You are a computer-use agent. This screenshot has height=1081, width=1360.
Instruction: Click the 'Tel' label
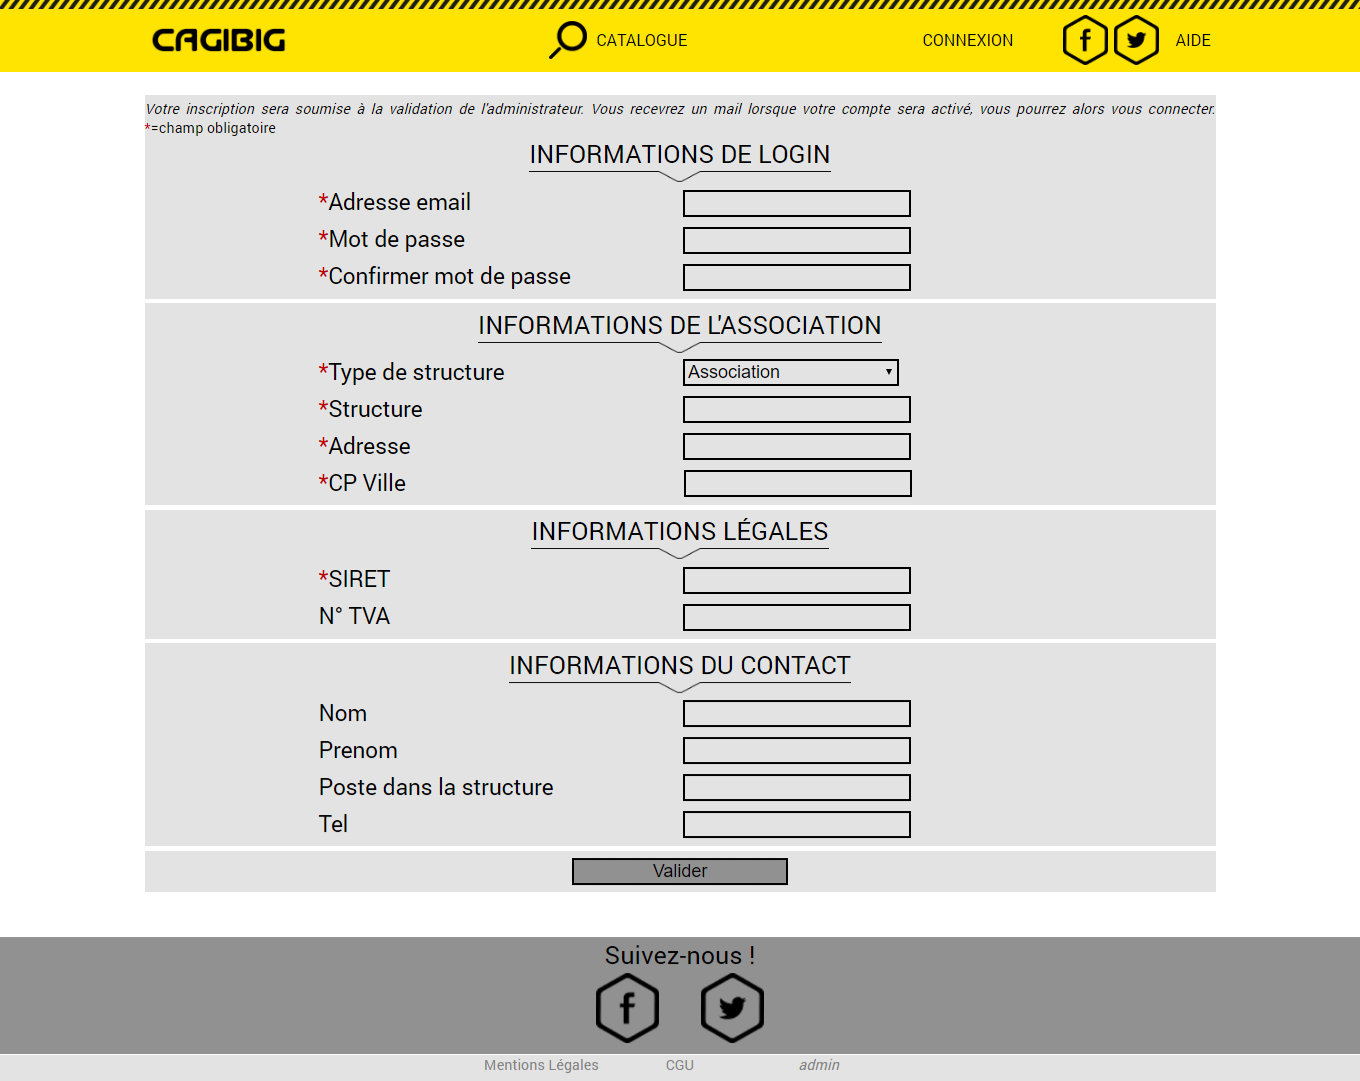(333, 824)
